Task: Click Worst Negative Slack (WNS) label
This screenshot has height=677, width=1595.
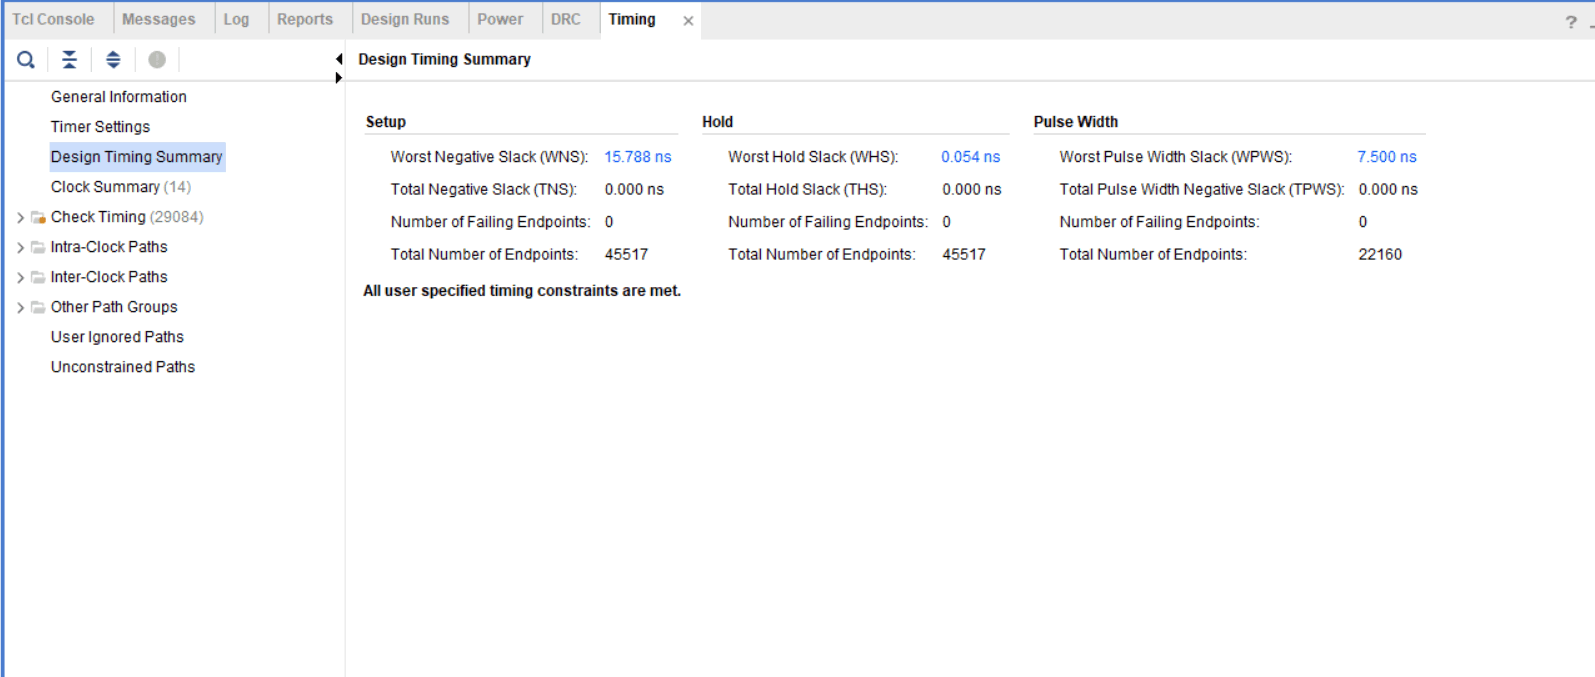Action: click(x=489, y=157)
